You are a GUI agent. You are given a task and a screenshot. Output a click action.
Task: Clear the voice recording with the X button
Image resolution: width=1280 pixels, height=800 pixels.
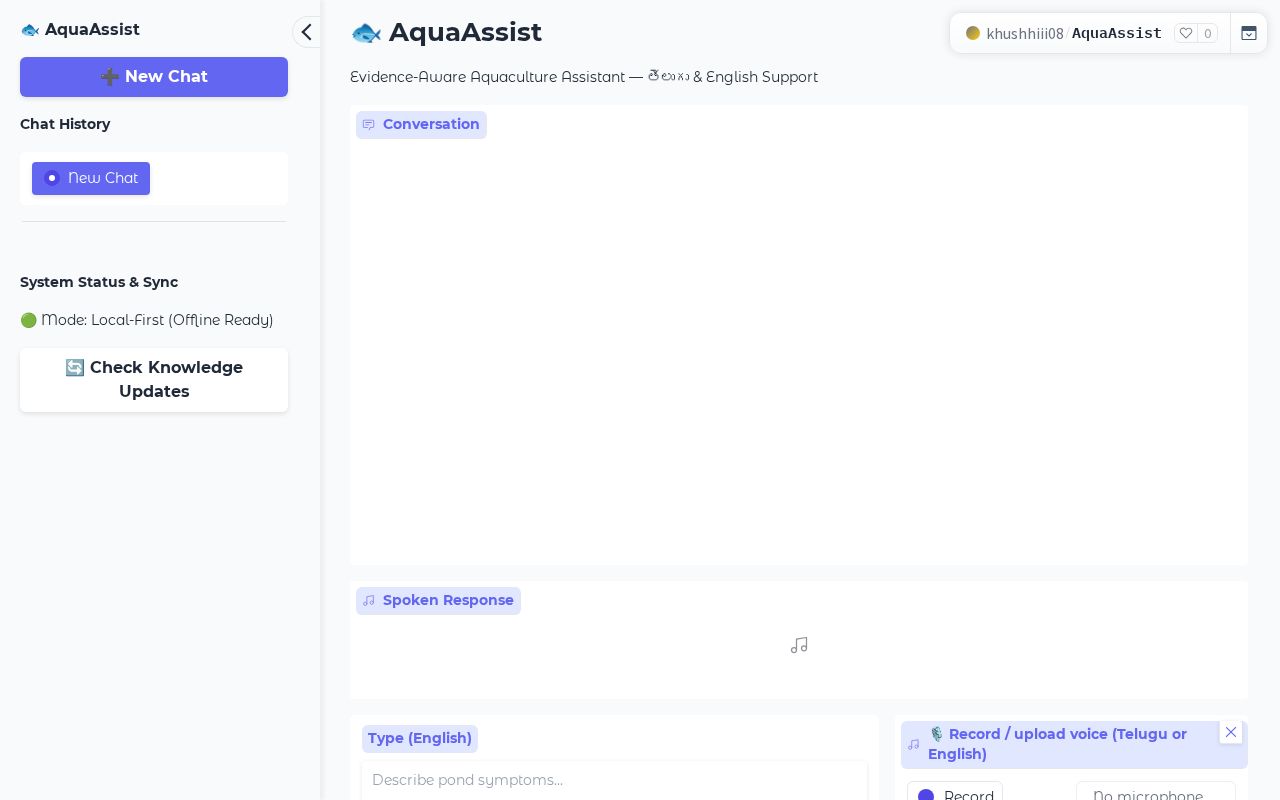point(1231,732)
